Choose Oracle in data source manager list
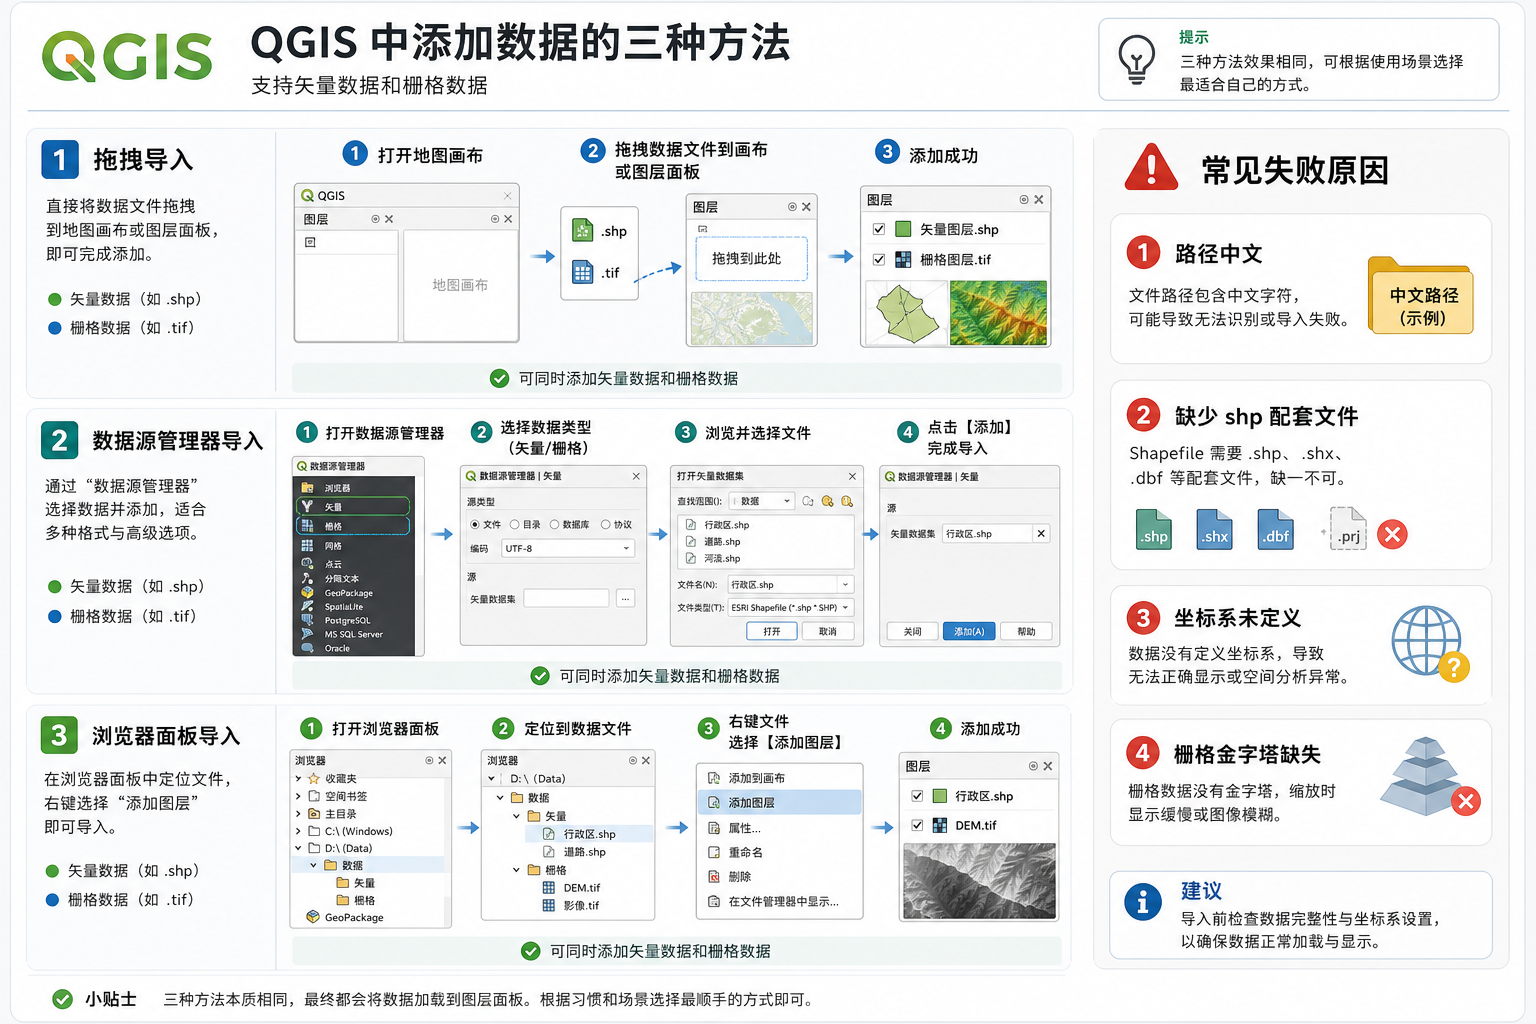Screen dimensions: 1536x1024 352,648
